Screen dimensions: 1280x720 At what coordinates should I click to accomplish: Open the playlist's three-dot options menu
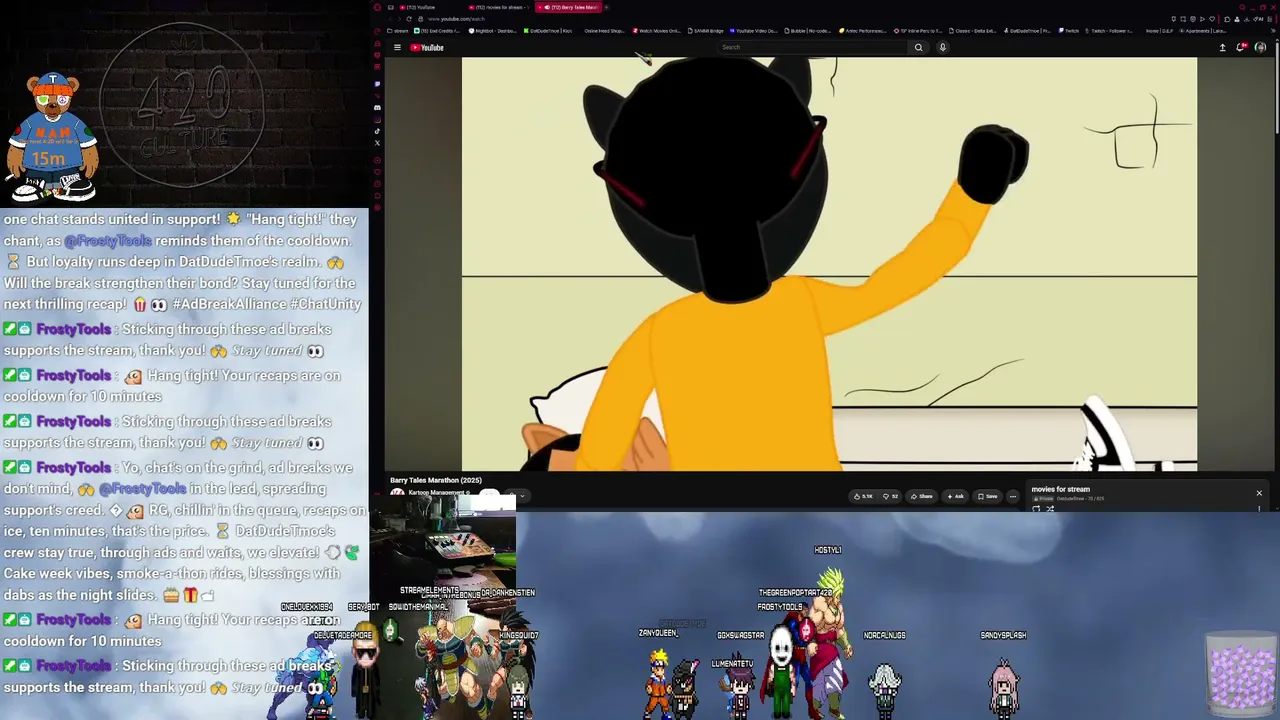pyautogui.click(x=1259, y=509)
